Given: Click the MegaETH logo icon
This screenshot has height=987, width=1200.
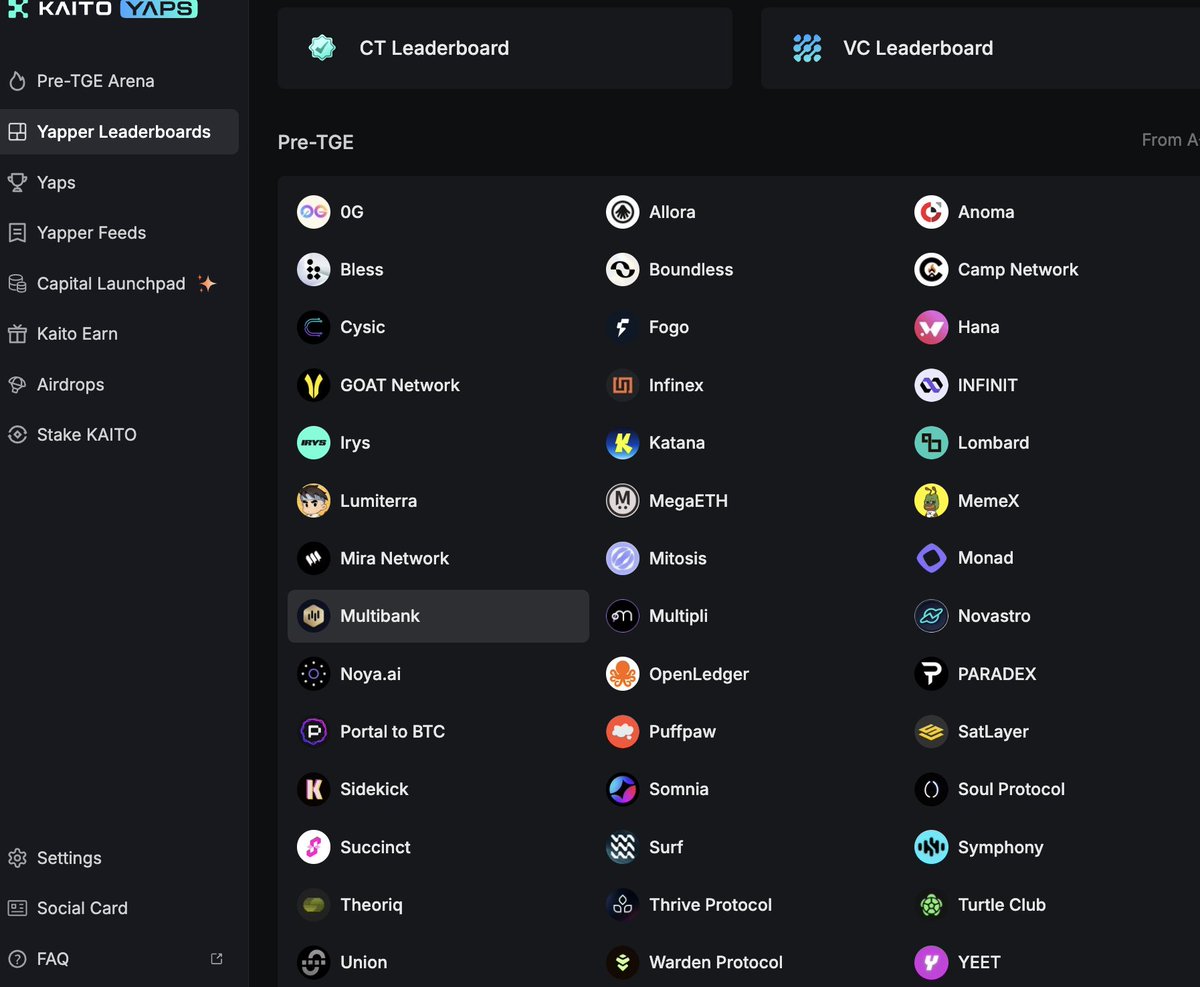Looking at the screenshot, I should (622, 501).
